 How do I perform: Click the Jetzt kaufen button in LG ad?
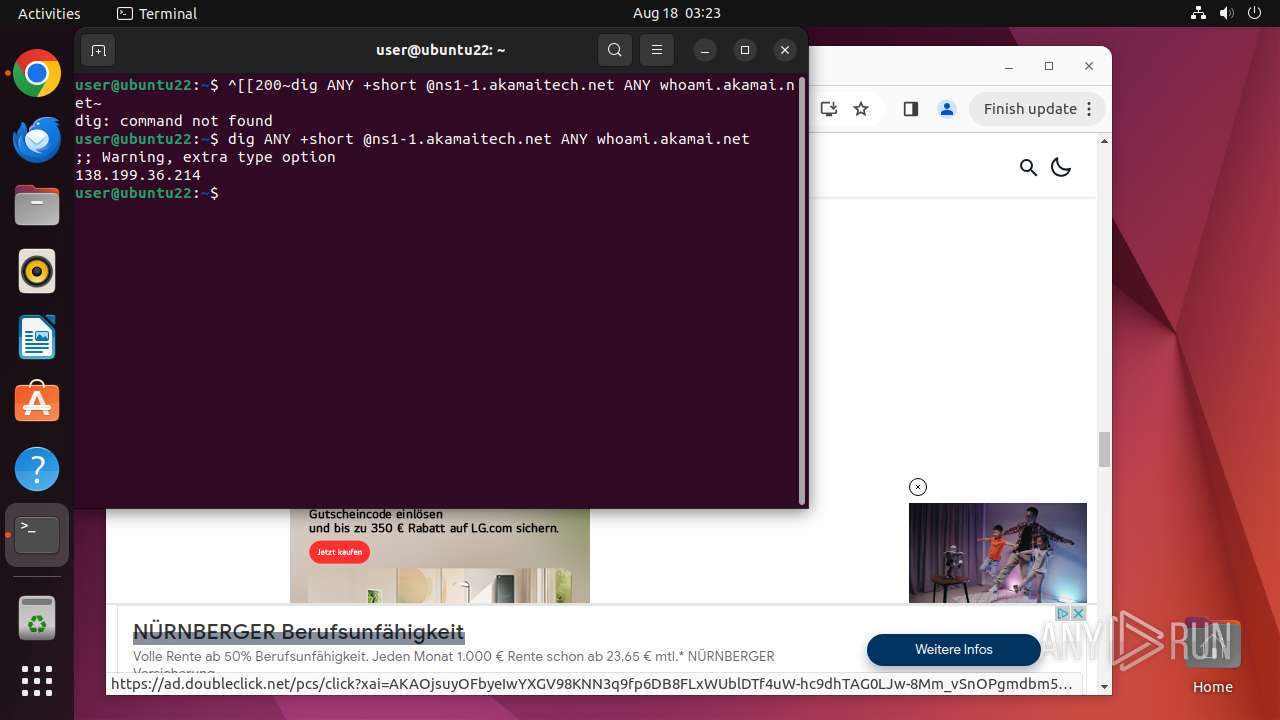pos(339,552)
